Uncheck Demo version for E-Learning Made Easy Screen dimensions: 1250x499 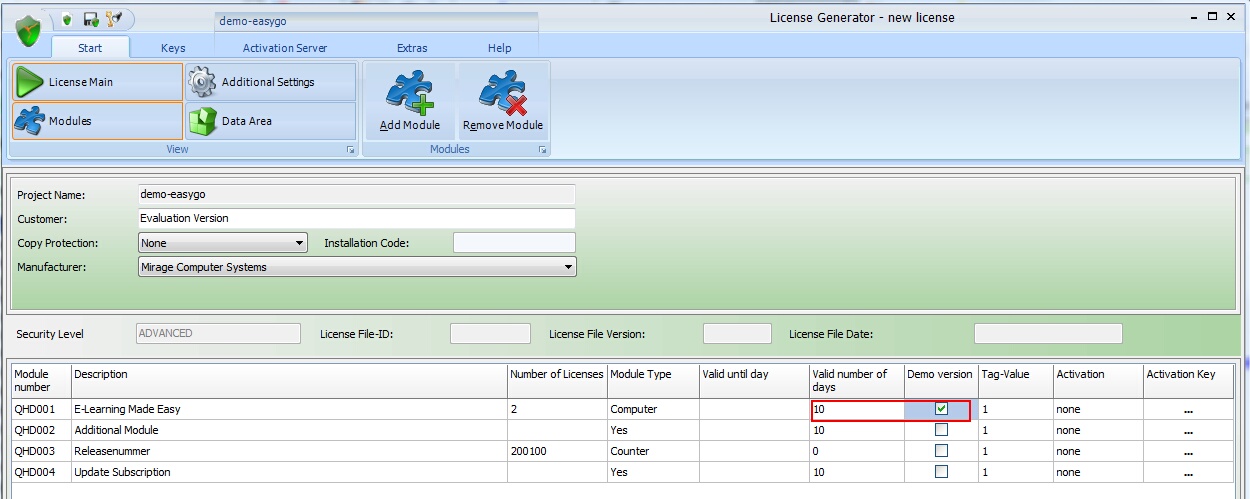pos(941,409)
